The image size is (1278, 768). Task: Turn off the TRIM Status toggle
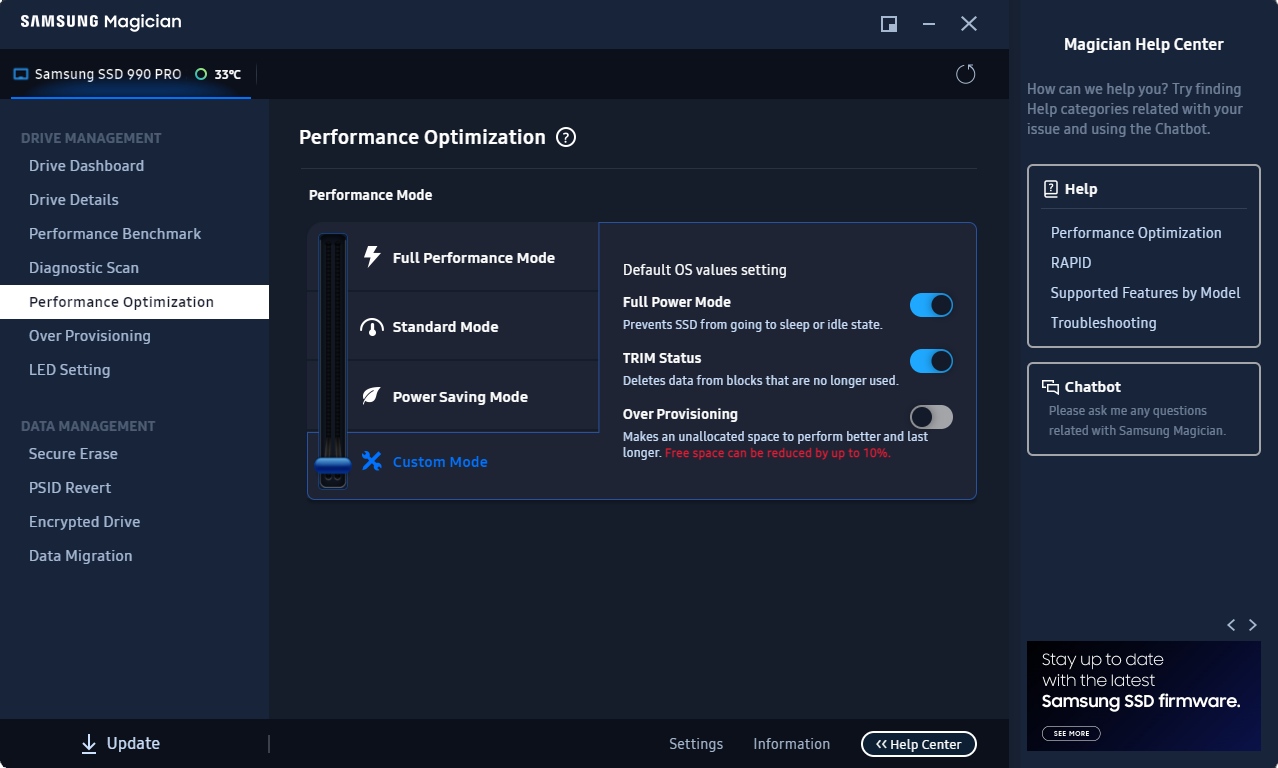[x=930, y=361]
